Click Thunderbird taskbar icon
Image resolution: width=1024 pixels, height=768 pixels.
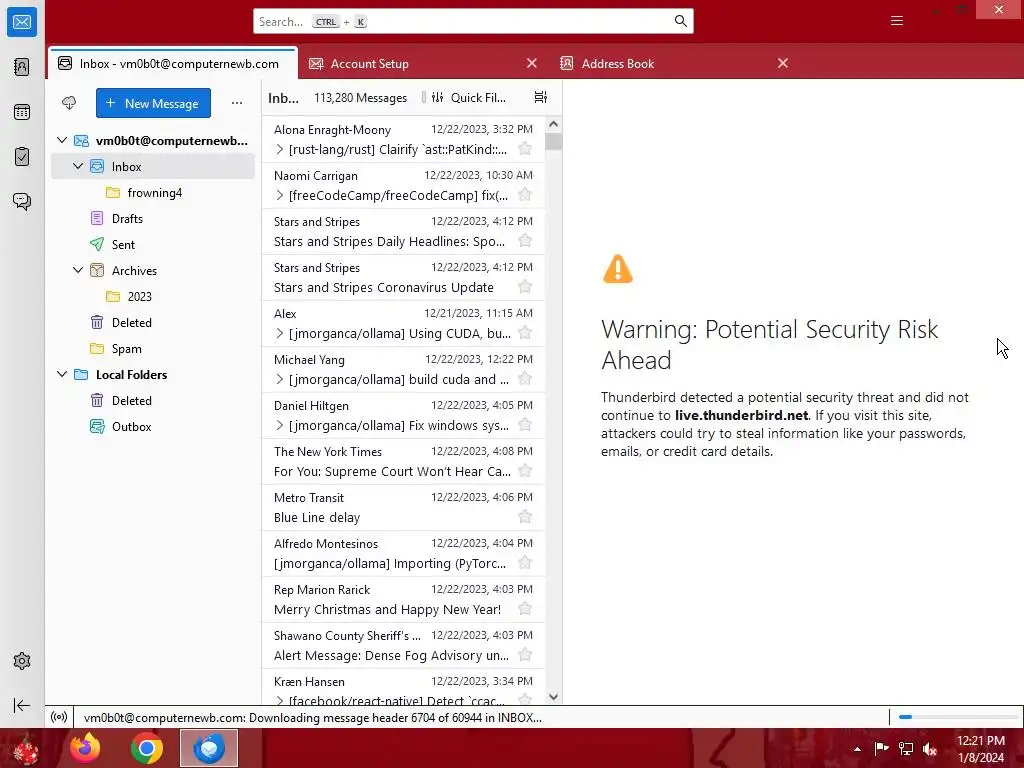tap(209, 748)
